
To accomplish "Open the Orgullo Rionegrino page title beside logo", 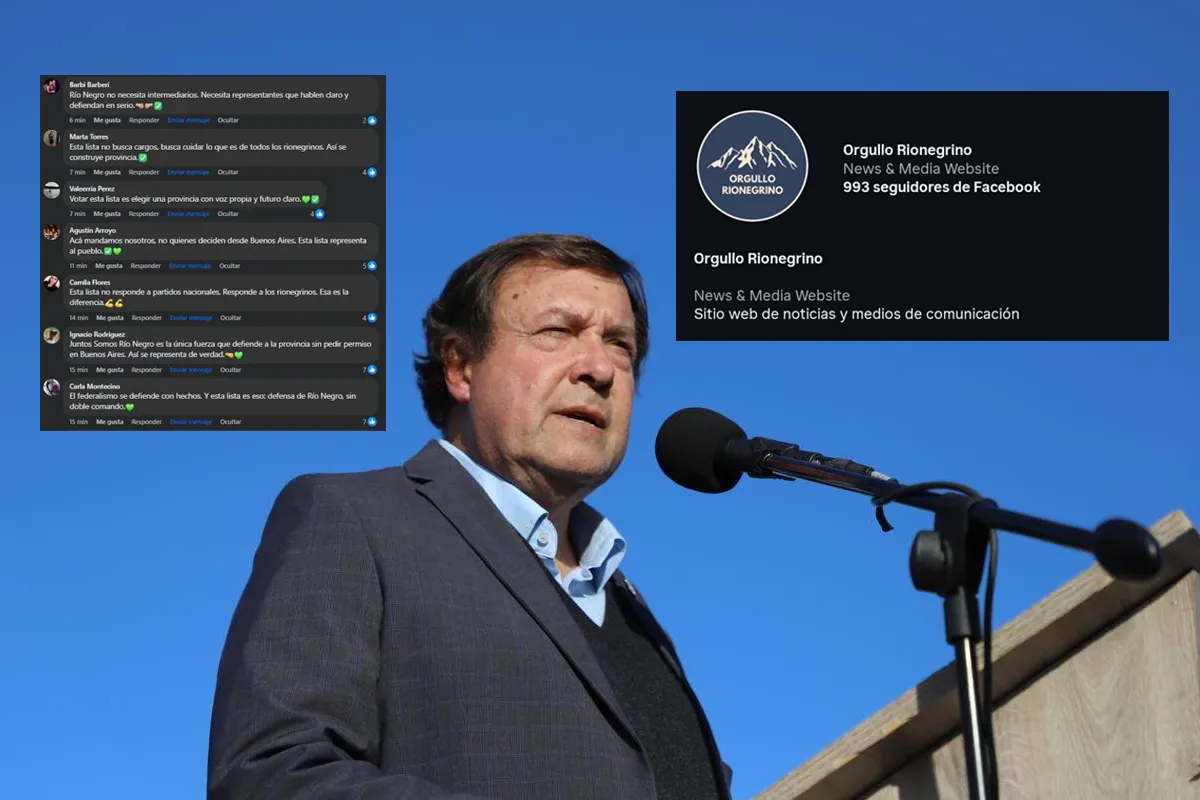I will coord(907,150).
